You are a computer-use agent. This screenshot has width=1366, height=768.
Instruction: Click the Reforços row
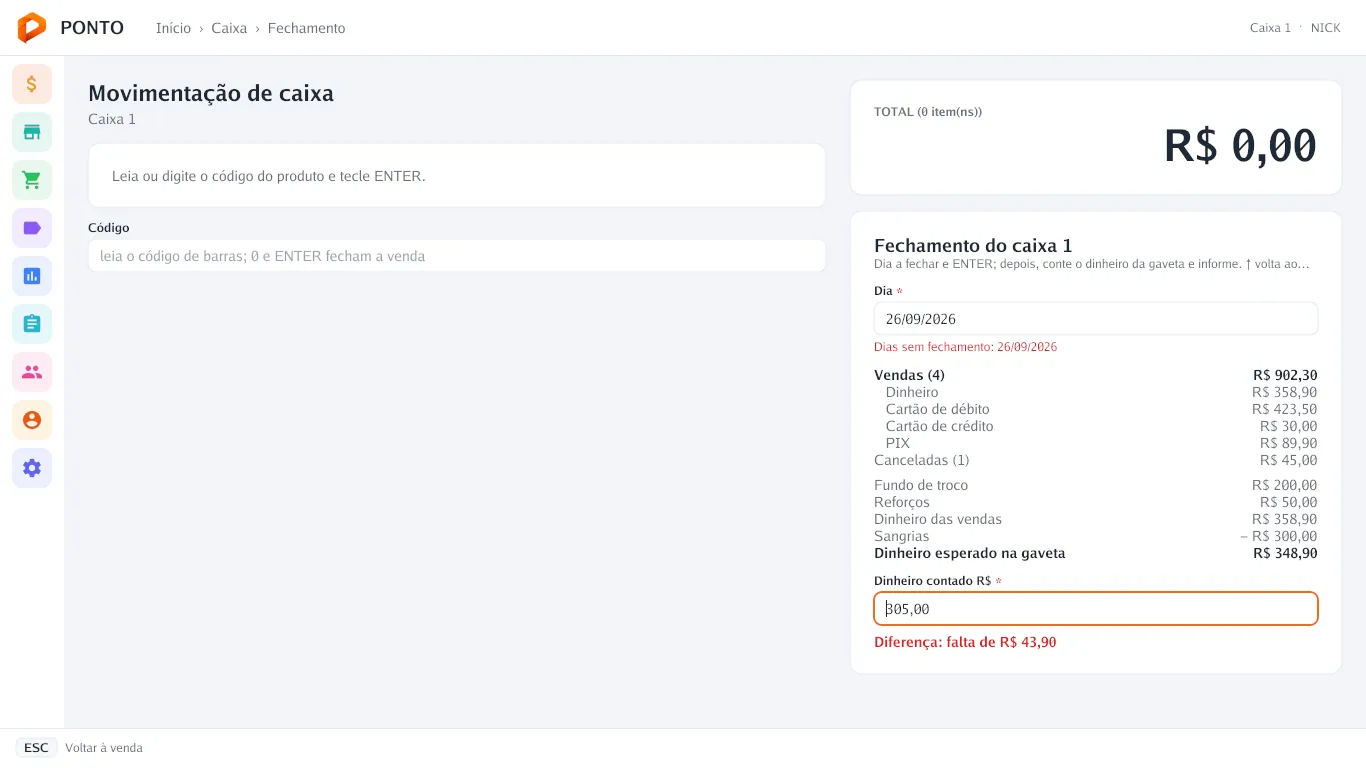[x=1096, y=502]
